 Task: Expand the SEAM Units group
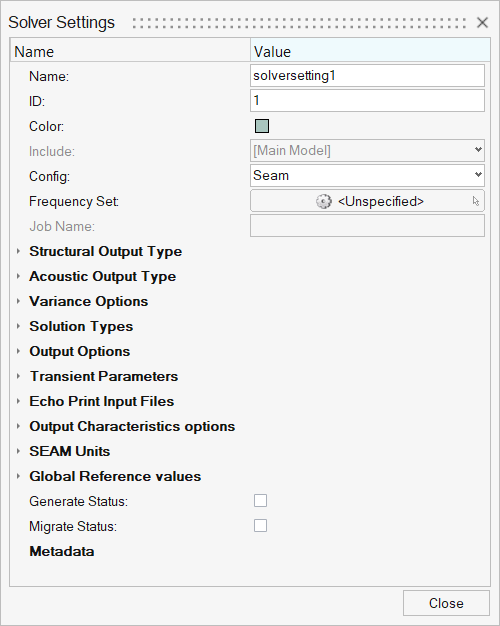(x=18, y=451)
